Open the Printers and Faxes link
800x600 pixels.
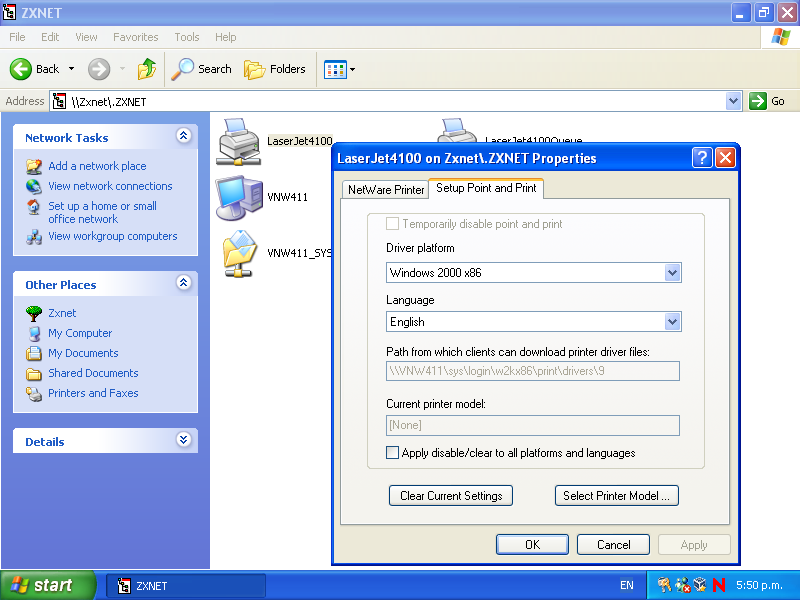[93, 393]
